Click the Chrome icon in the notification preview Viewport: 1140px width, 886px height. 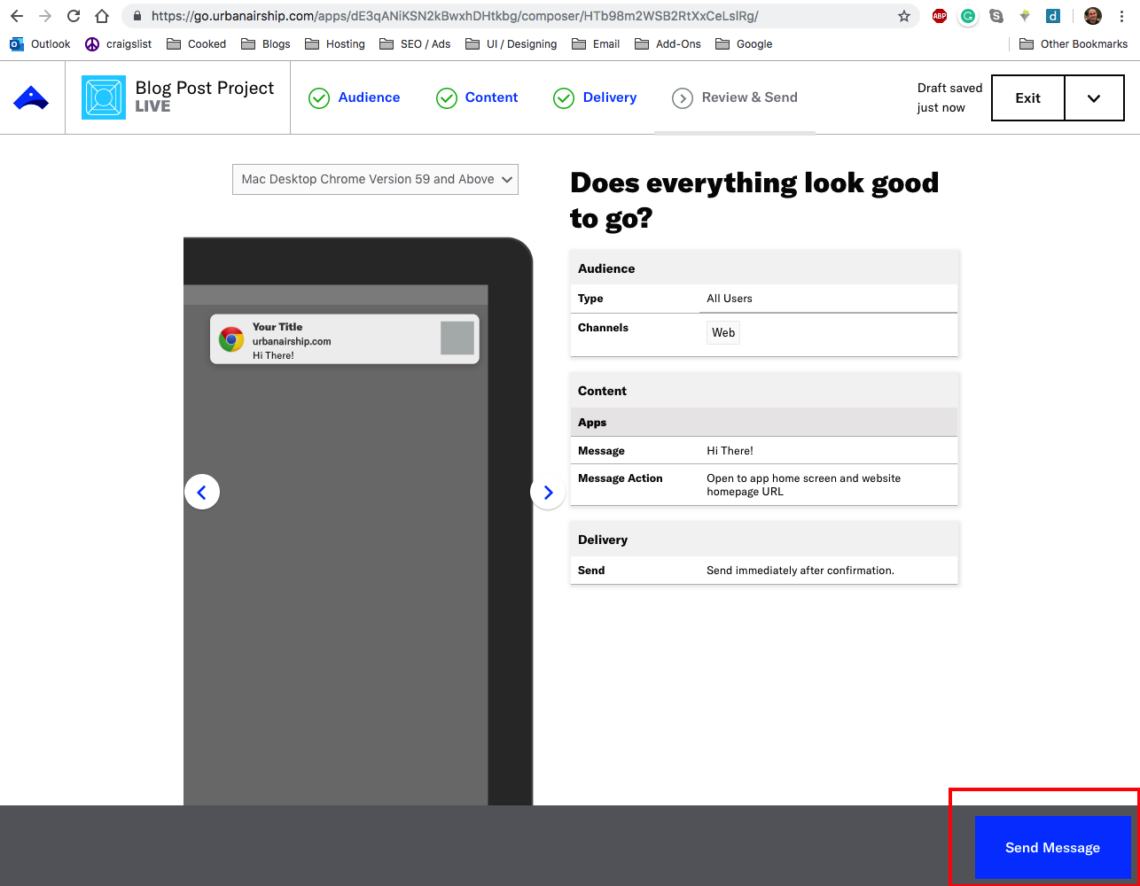[x=232, y=339]
